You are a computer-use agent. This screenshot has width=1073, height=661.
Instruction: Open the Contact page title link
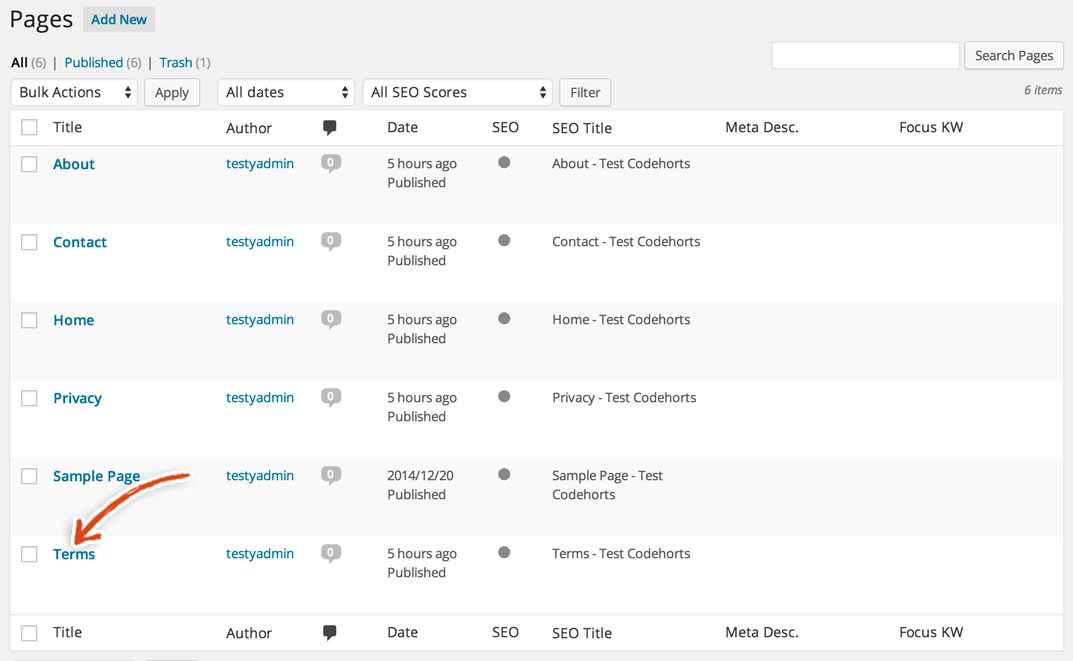click(x=80, y=242)
